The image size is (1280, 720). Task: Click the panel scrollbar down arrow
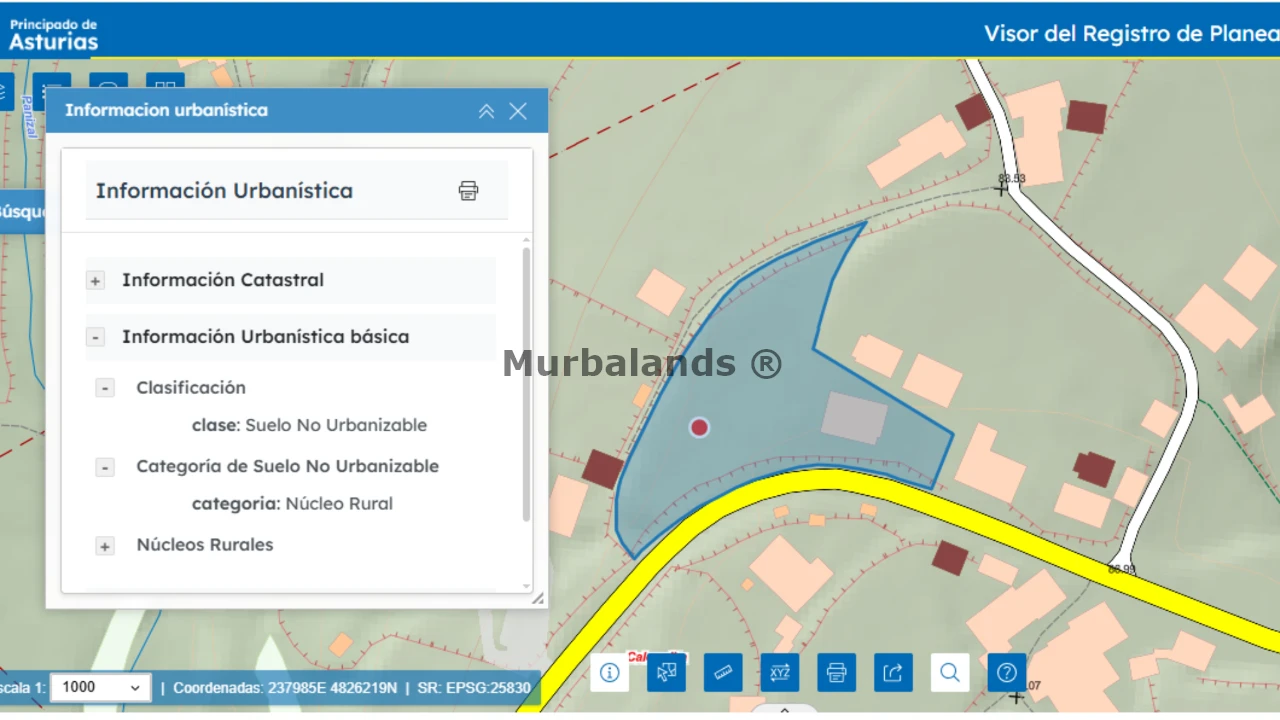[527, 586]
